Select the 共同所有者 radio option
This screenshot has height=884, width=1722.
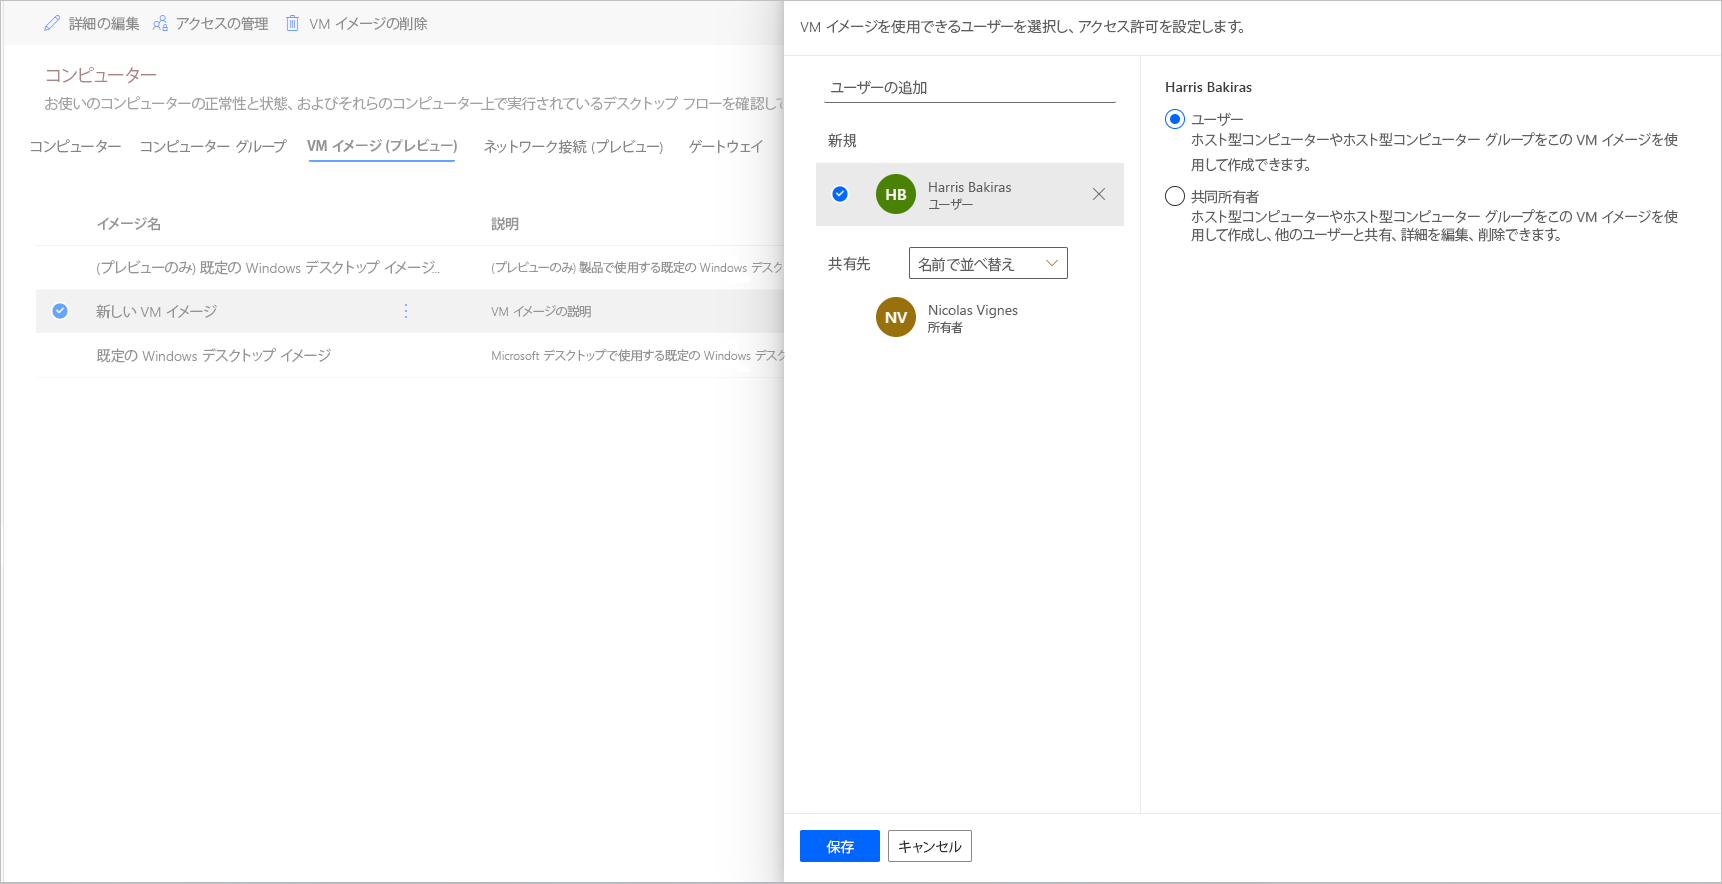point(1175,196)
